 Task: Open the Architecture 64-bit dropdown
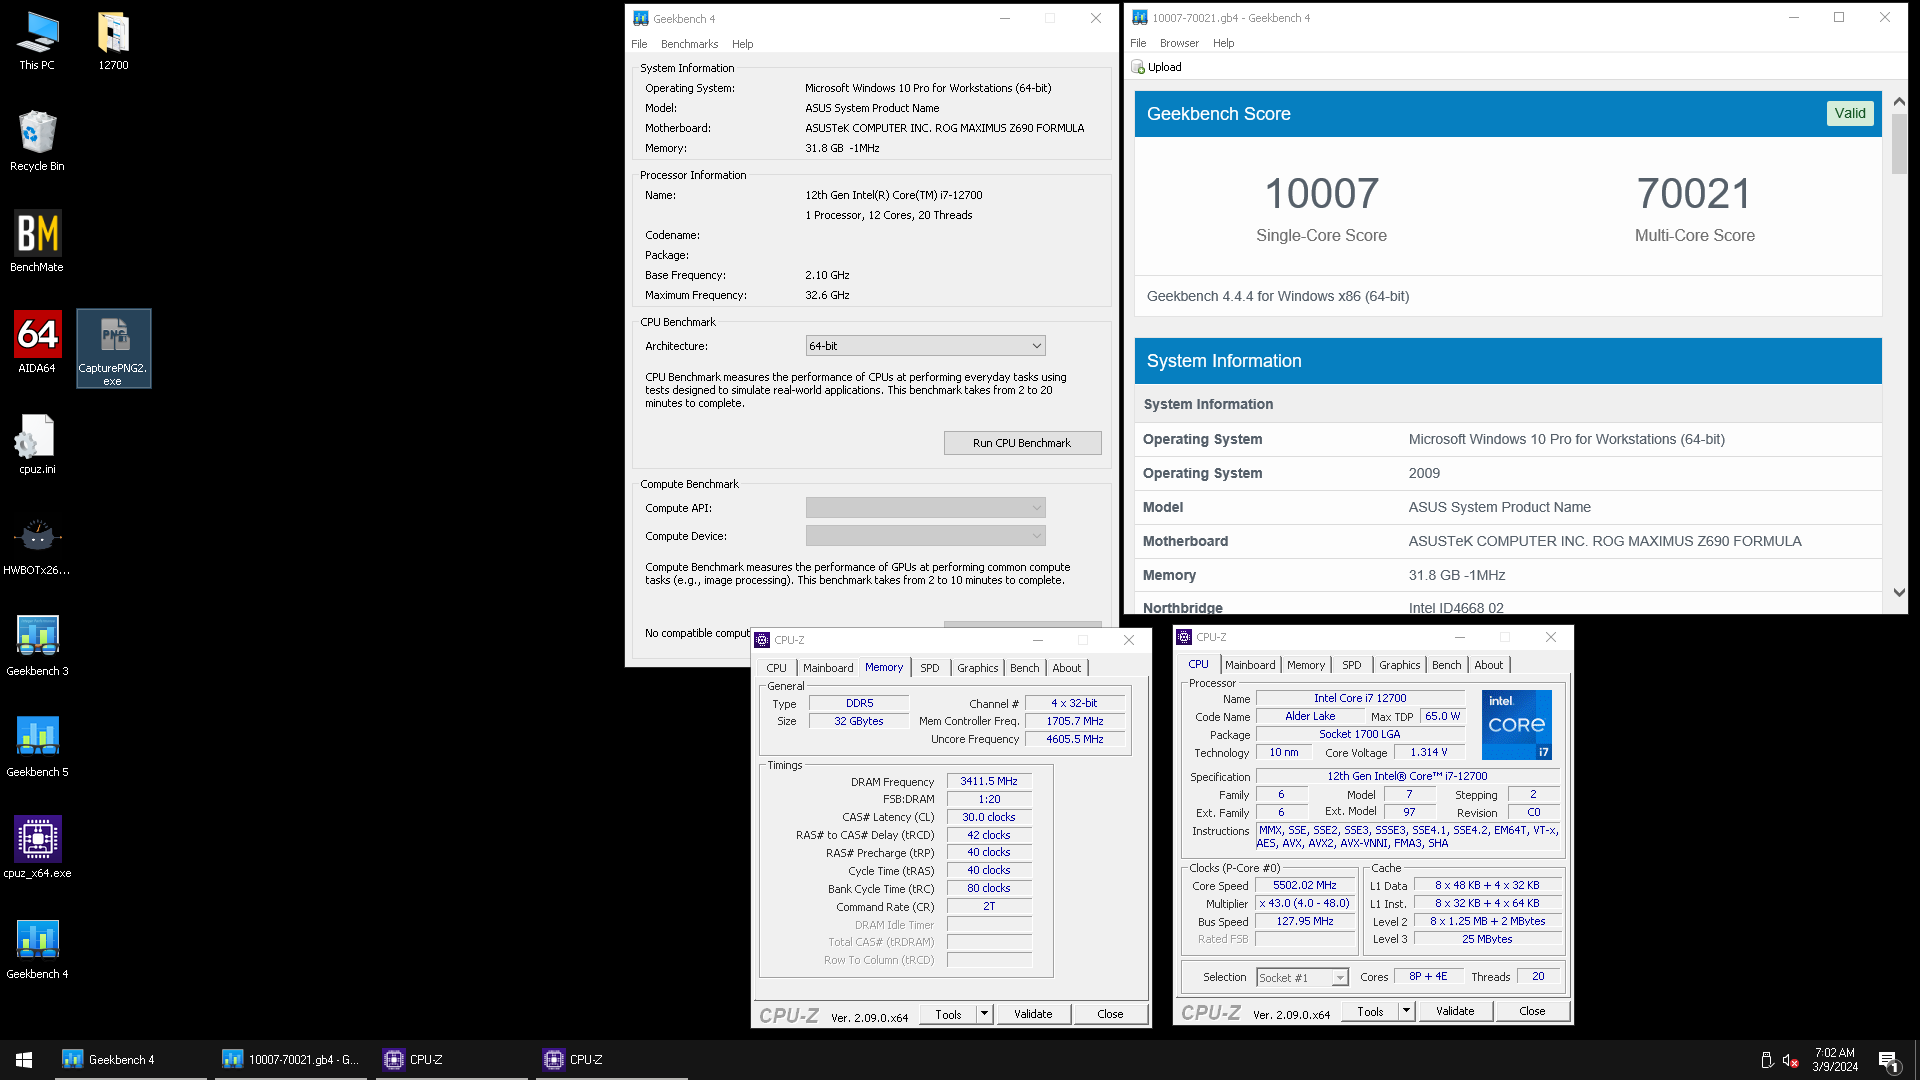point(925,346)
